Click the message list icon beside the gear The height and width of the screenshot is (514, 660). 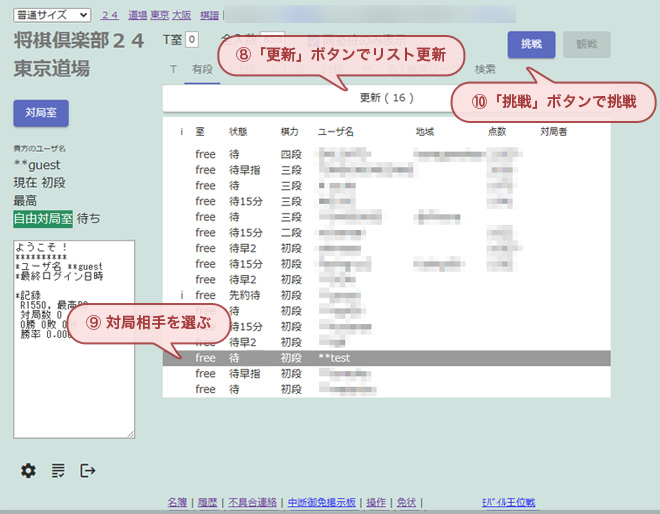(58, 470)
